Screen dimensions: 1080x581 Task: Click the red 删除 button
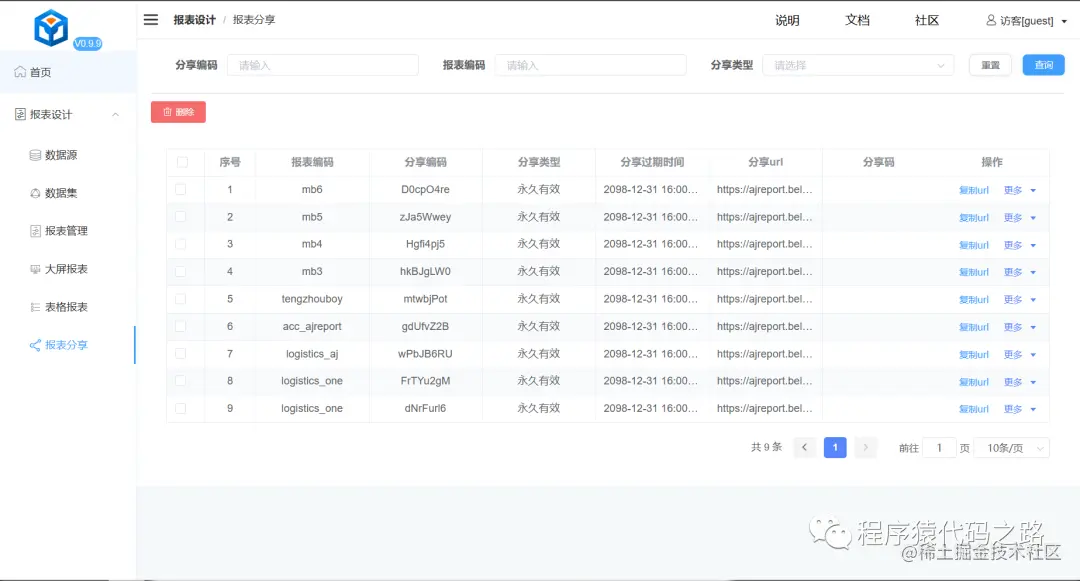click(178, 112)
